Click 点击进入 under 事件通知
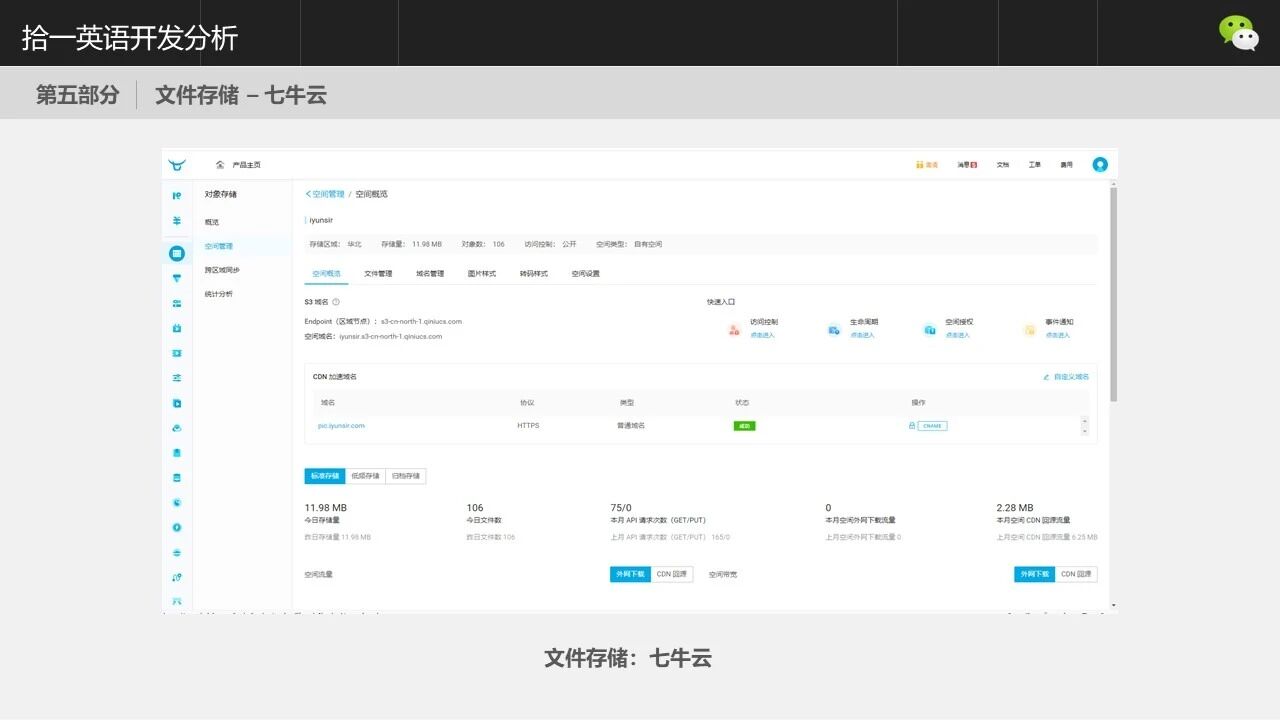 coord(1058,335)
